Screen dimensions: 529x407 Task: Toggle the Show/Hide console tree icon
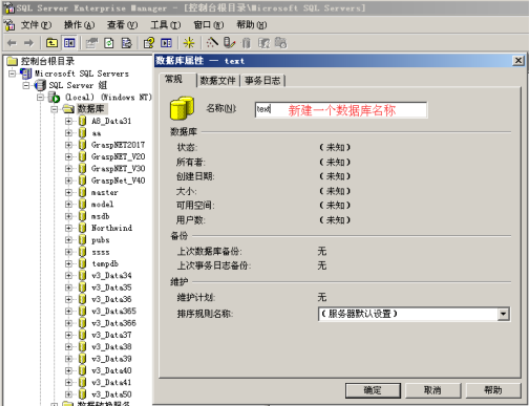(x=69, y=43)
